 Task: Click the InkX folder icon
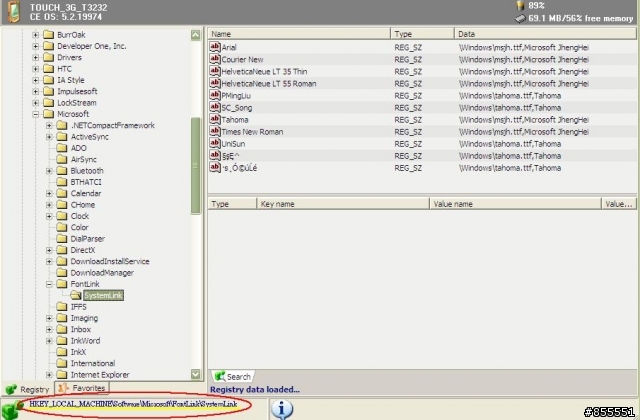pyautogui.click(x=62, y=352)
